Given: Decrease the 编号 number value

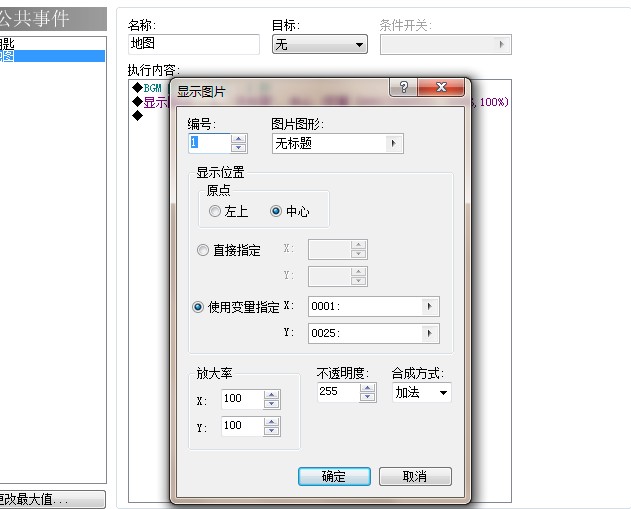Looking at the screenshot, I should click(239, 148).
